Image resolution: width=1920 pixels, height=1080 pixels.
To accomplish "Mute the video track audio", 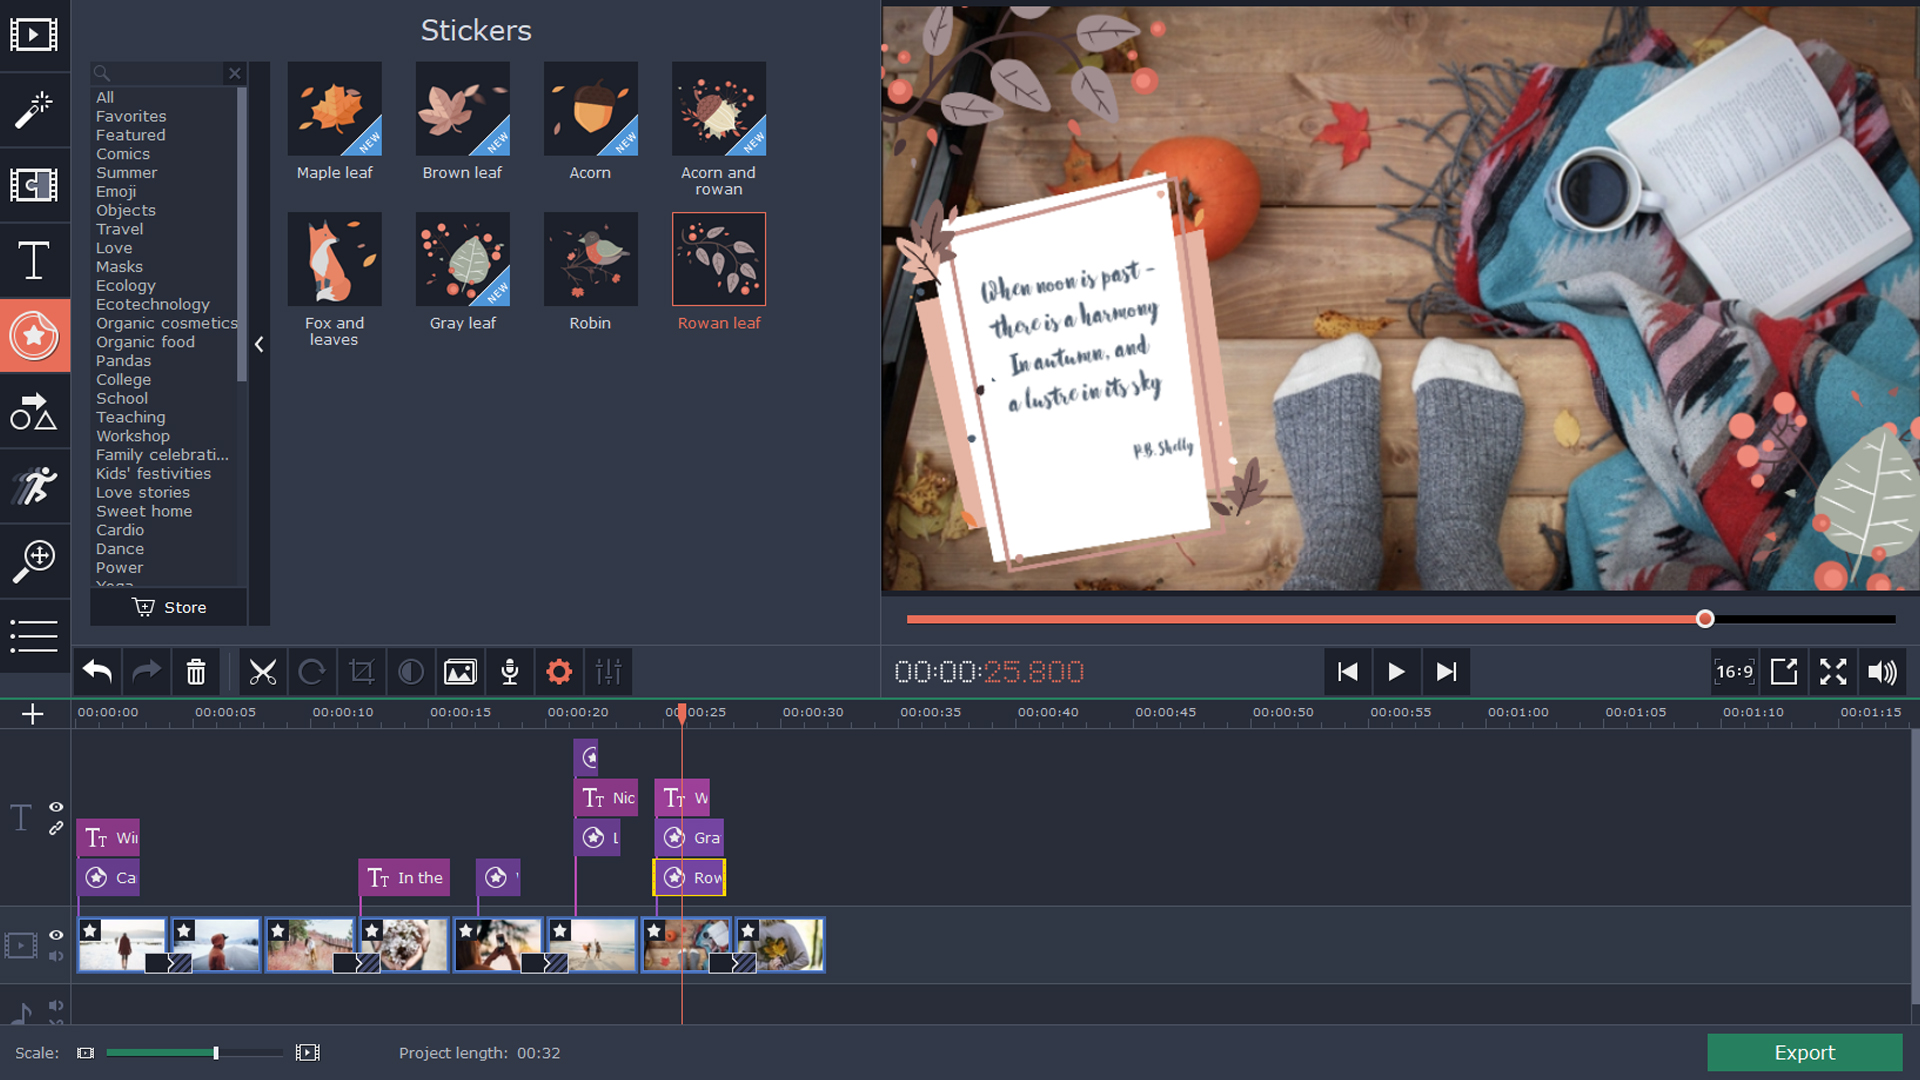I will coord(56,957).
